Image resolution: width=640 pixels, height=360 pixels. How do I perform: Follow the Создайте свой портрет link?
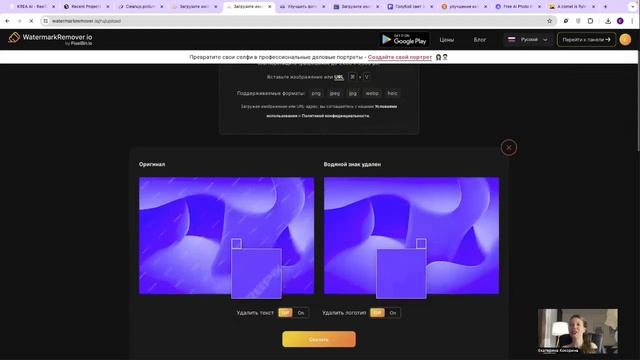400,57
